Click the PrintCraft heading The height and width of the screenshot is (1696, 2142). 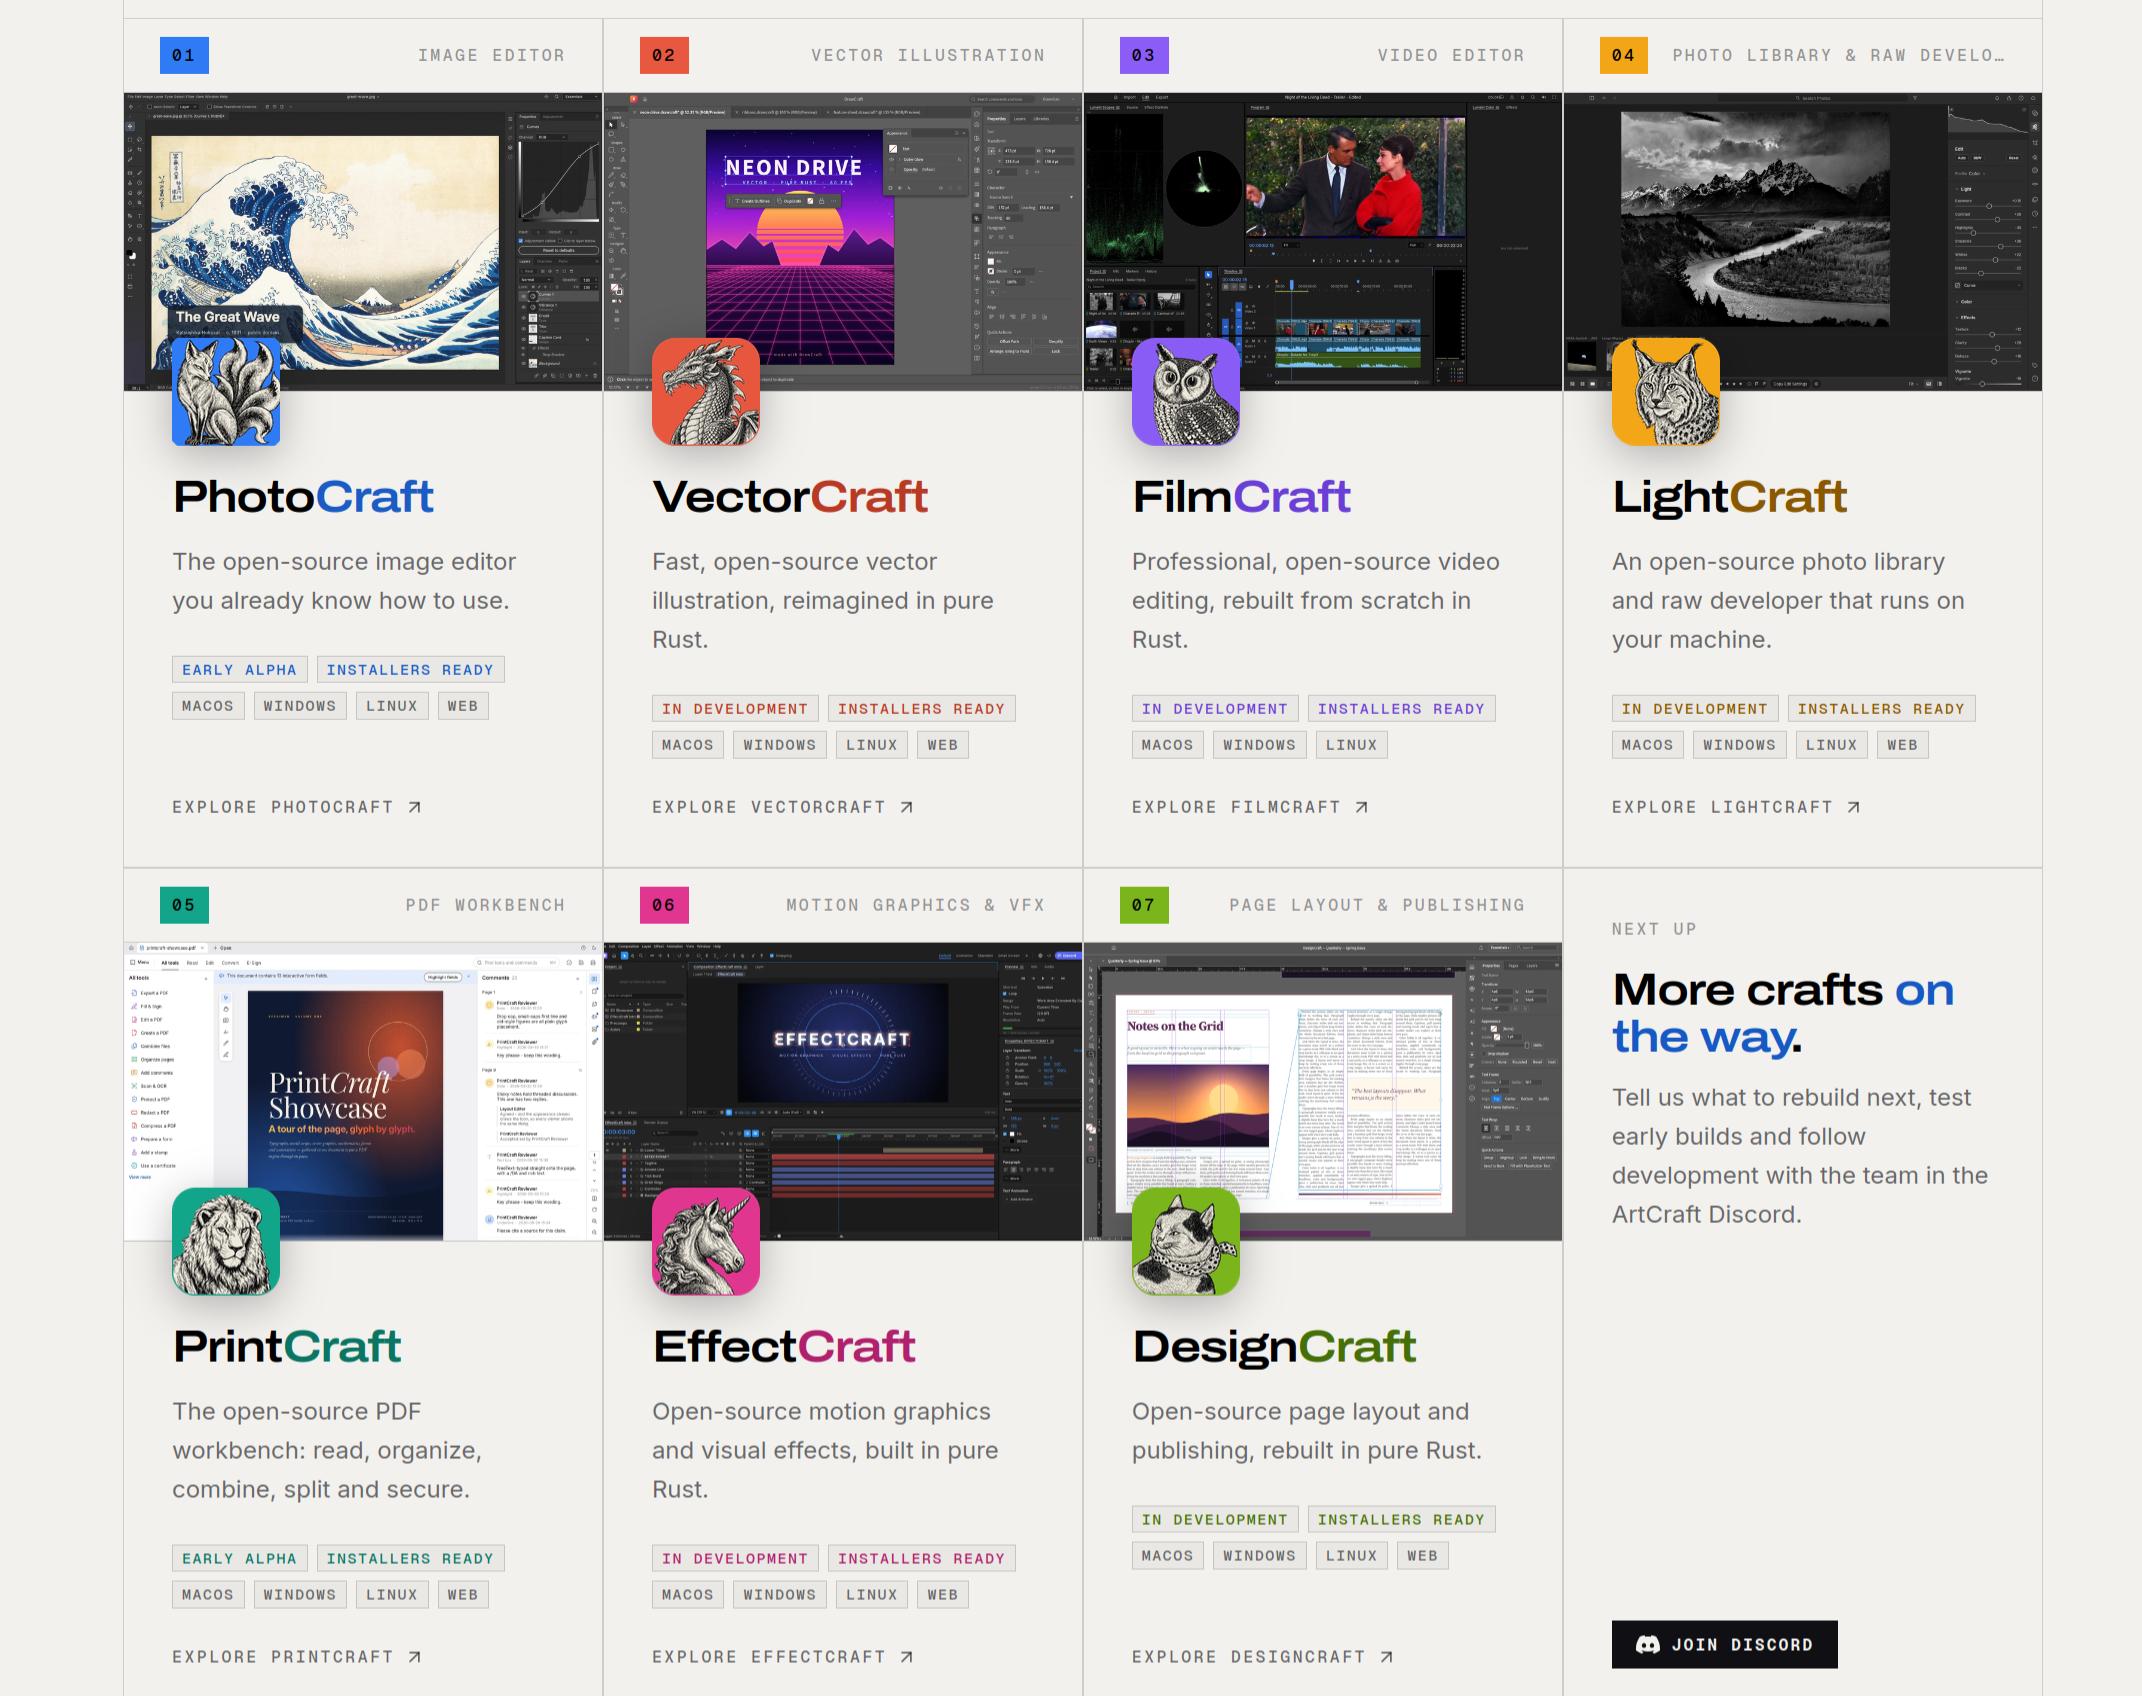[287, 1347]
